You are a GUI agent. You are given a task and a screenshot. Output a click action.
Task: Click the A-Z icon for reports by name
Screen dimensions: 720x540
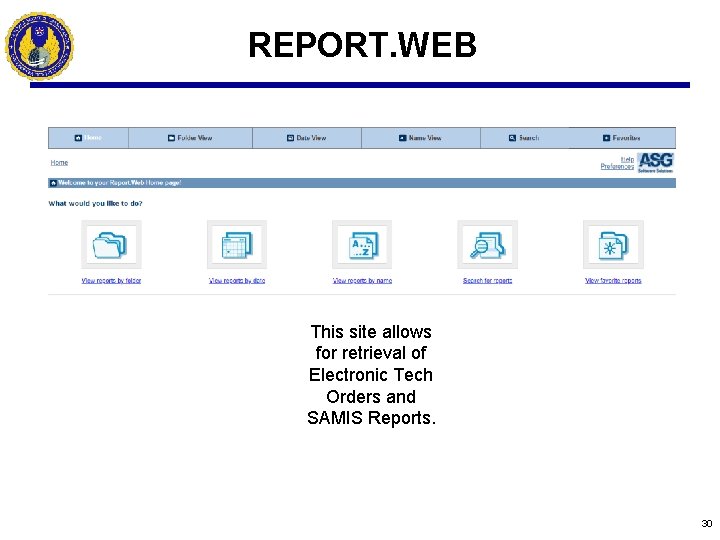pos(362,245)
